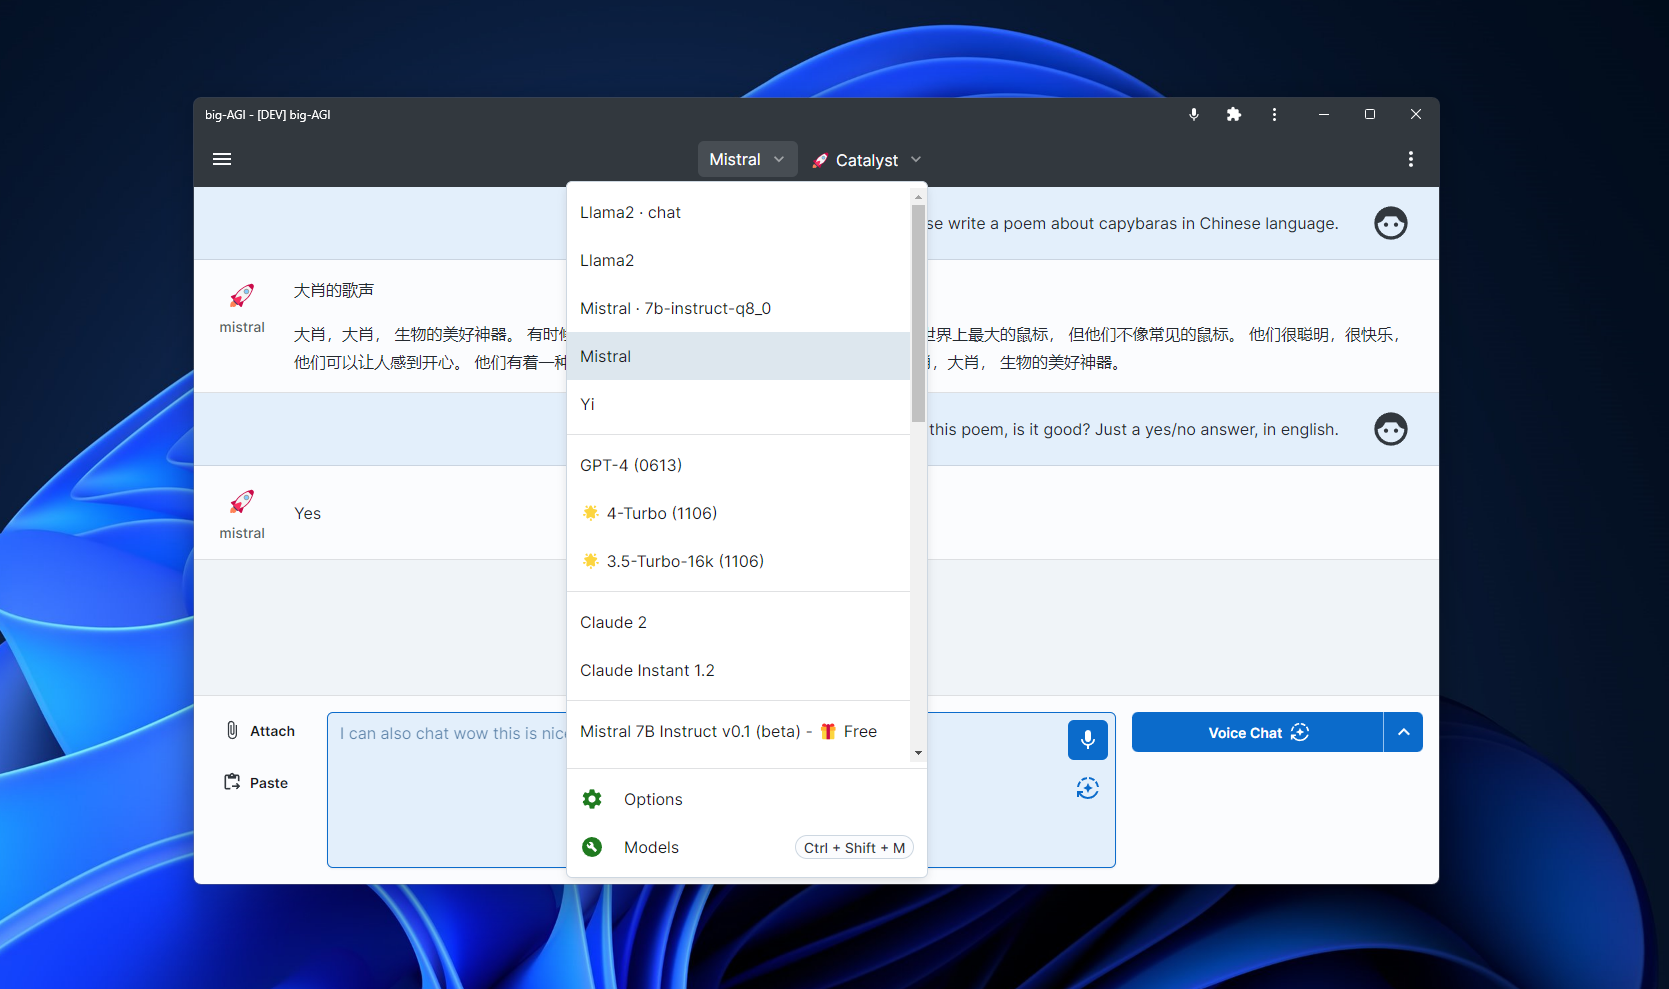Click the star icon beside 3.5-Turbo-16k (1106)
Image resolution: width=1669 pixels, height=989 pixels.
click(x=591, y=561)
